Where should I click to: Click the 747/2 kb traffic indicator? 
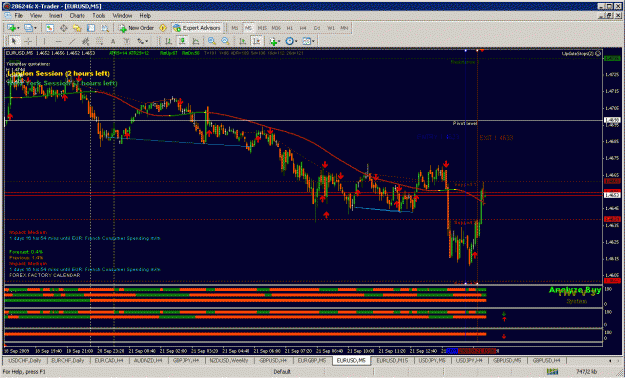(x=586, y=372)
